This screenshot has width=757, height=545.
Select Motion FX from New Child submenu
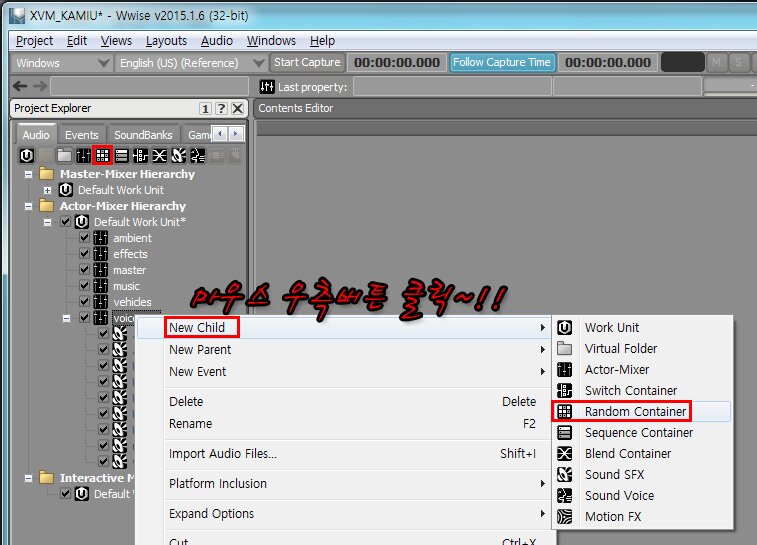pos(642,517)
